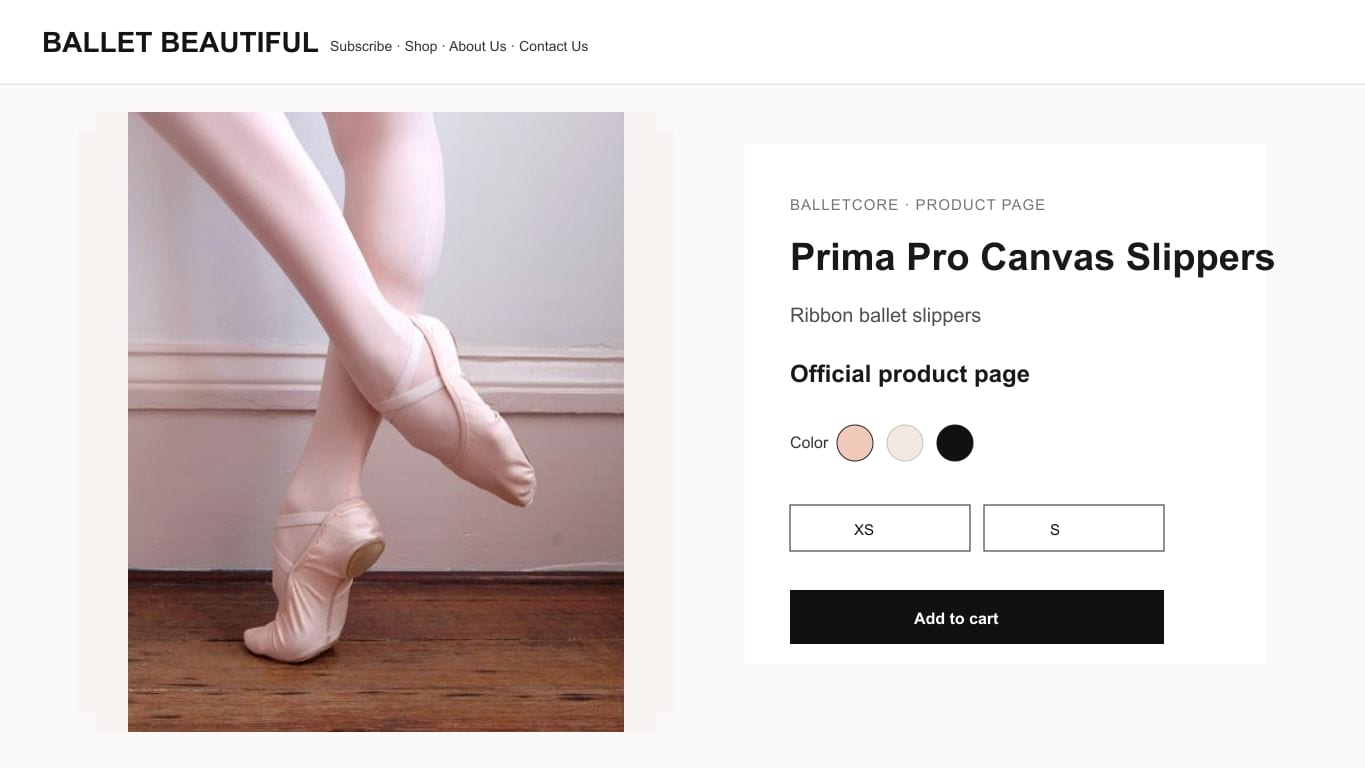
Task: Click the Official product page heading
Action: pyautogui.click(x=910, y=374)
